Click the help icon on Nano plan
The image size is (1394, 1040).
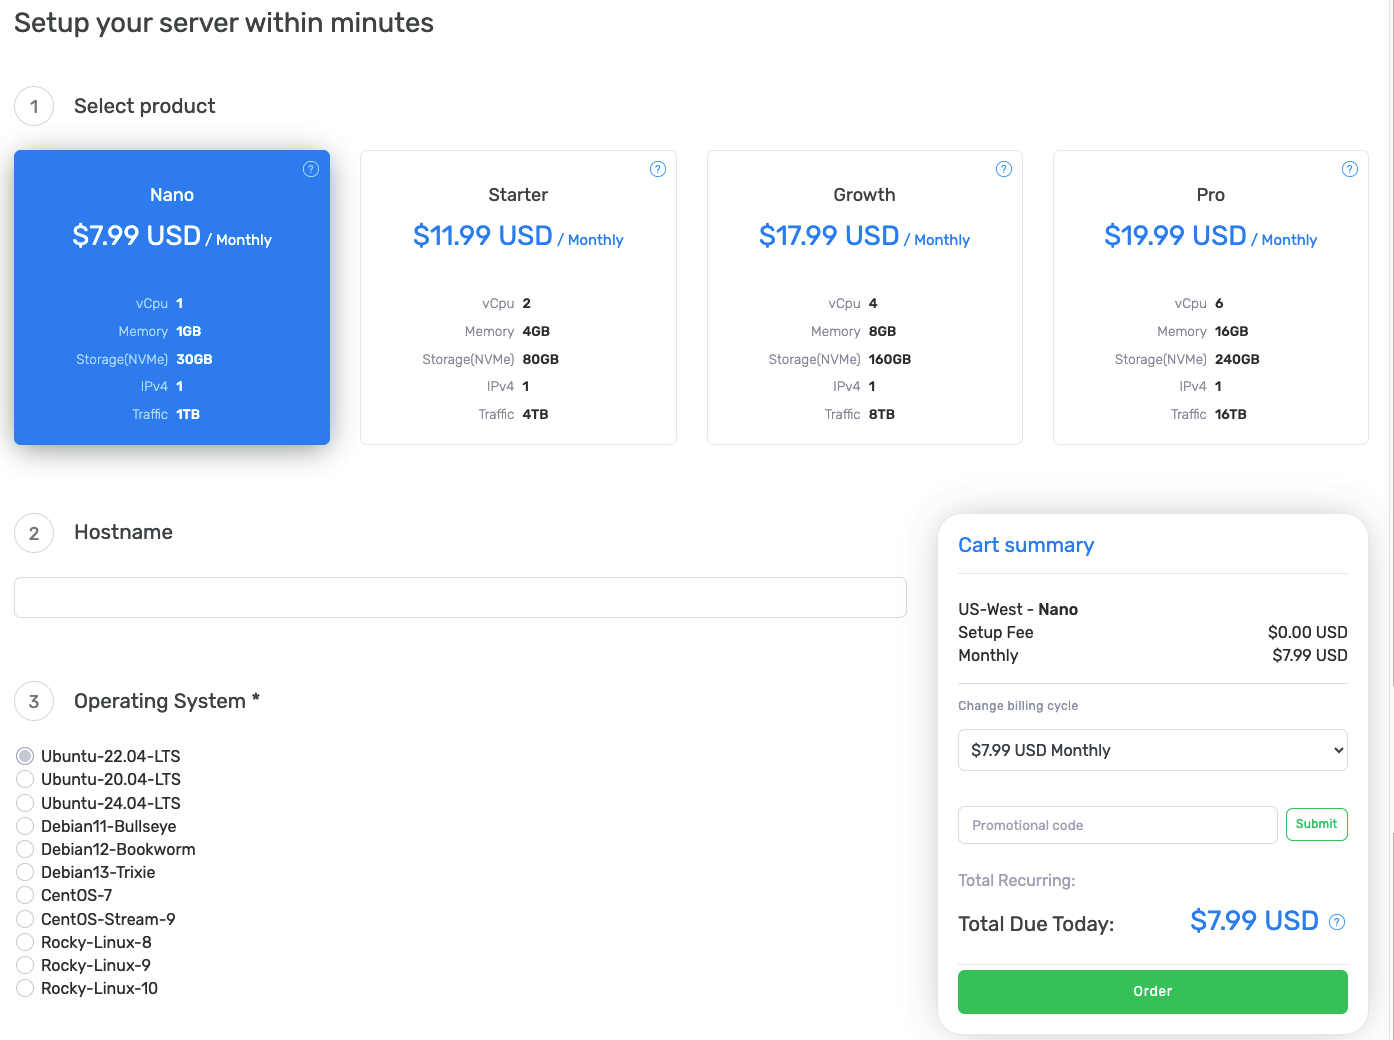[311, 169]
